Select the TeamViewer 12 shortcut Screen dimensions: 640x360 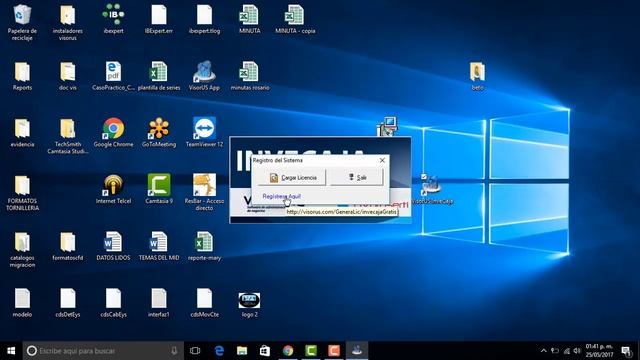204,129
